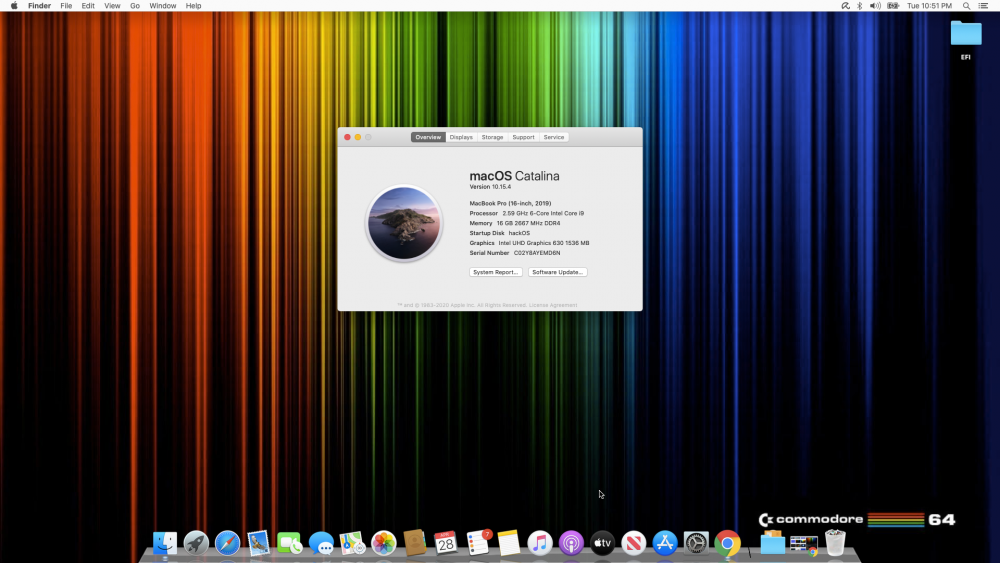The width and height of the screenshot is (1000, 563).
Task: Click the scribble status icon left of Bluetooth
Action: click(x=845, y=6)
